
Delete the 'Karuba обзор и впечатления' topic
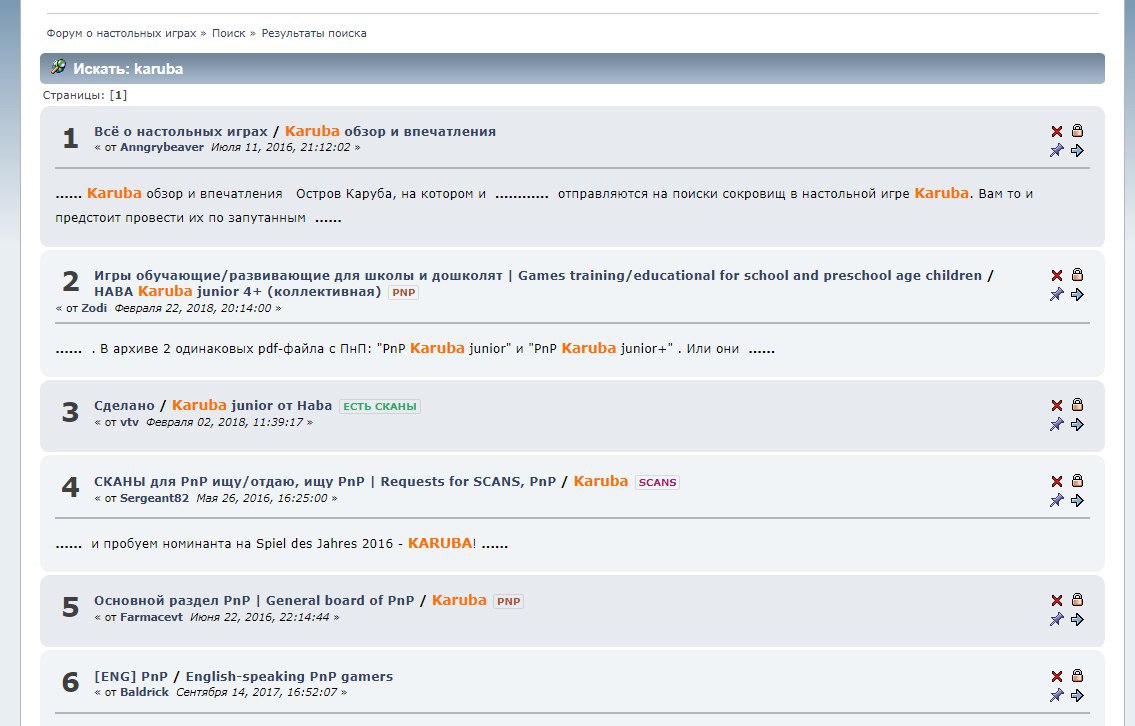click(x=1057, y=131)
